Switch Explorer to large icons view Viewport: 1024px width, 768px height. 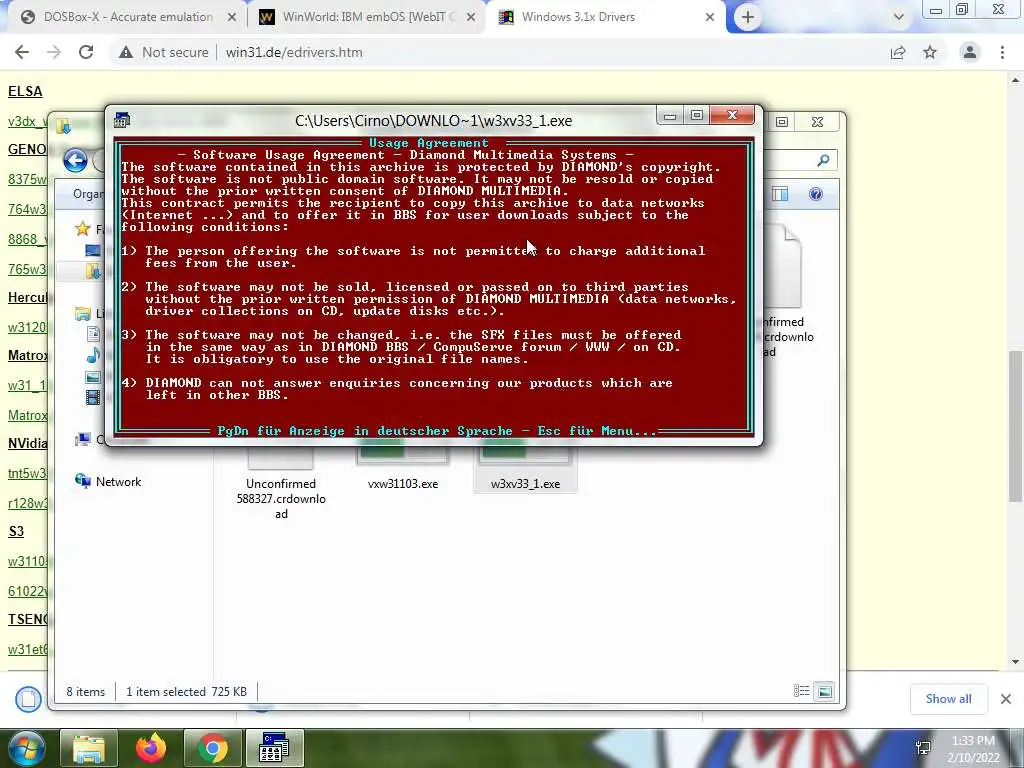tap(825, 691)
